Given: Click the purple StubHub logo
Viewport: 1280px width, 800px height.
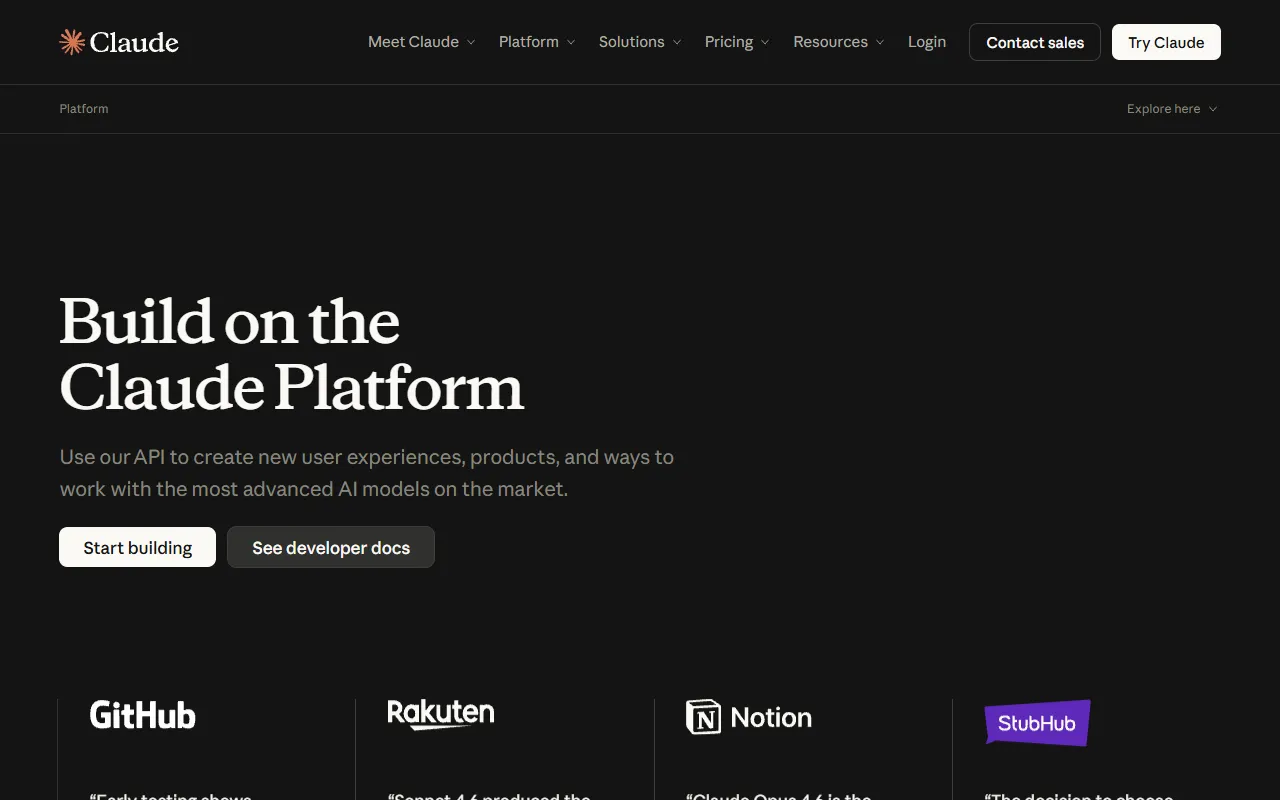Looking at the screenshot, I should pos(1037,722).
